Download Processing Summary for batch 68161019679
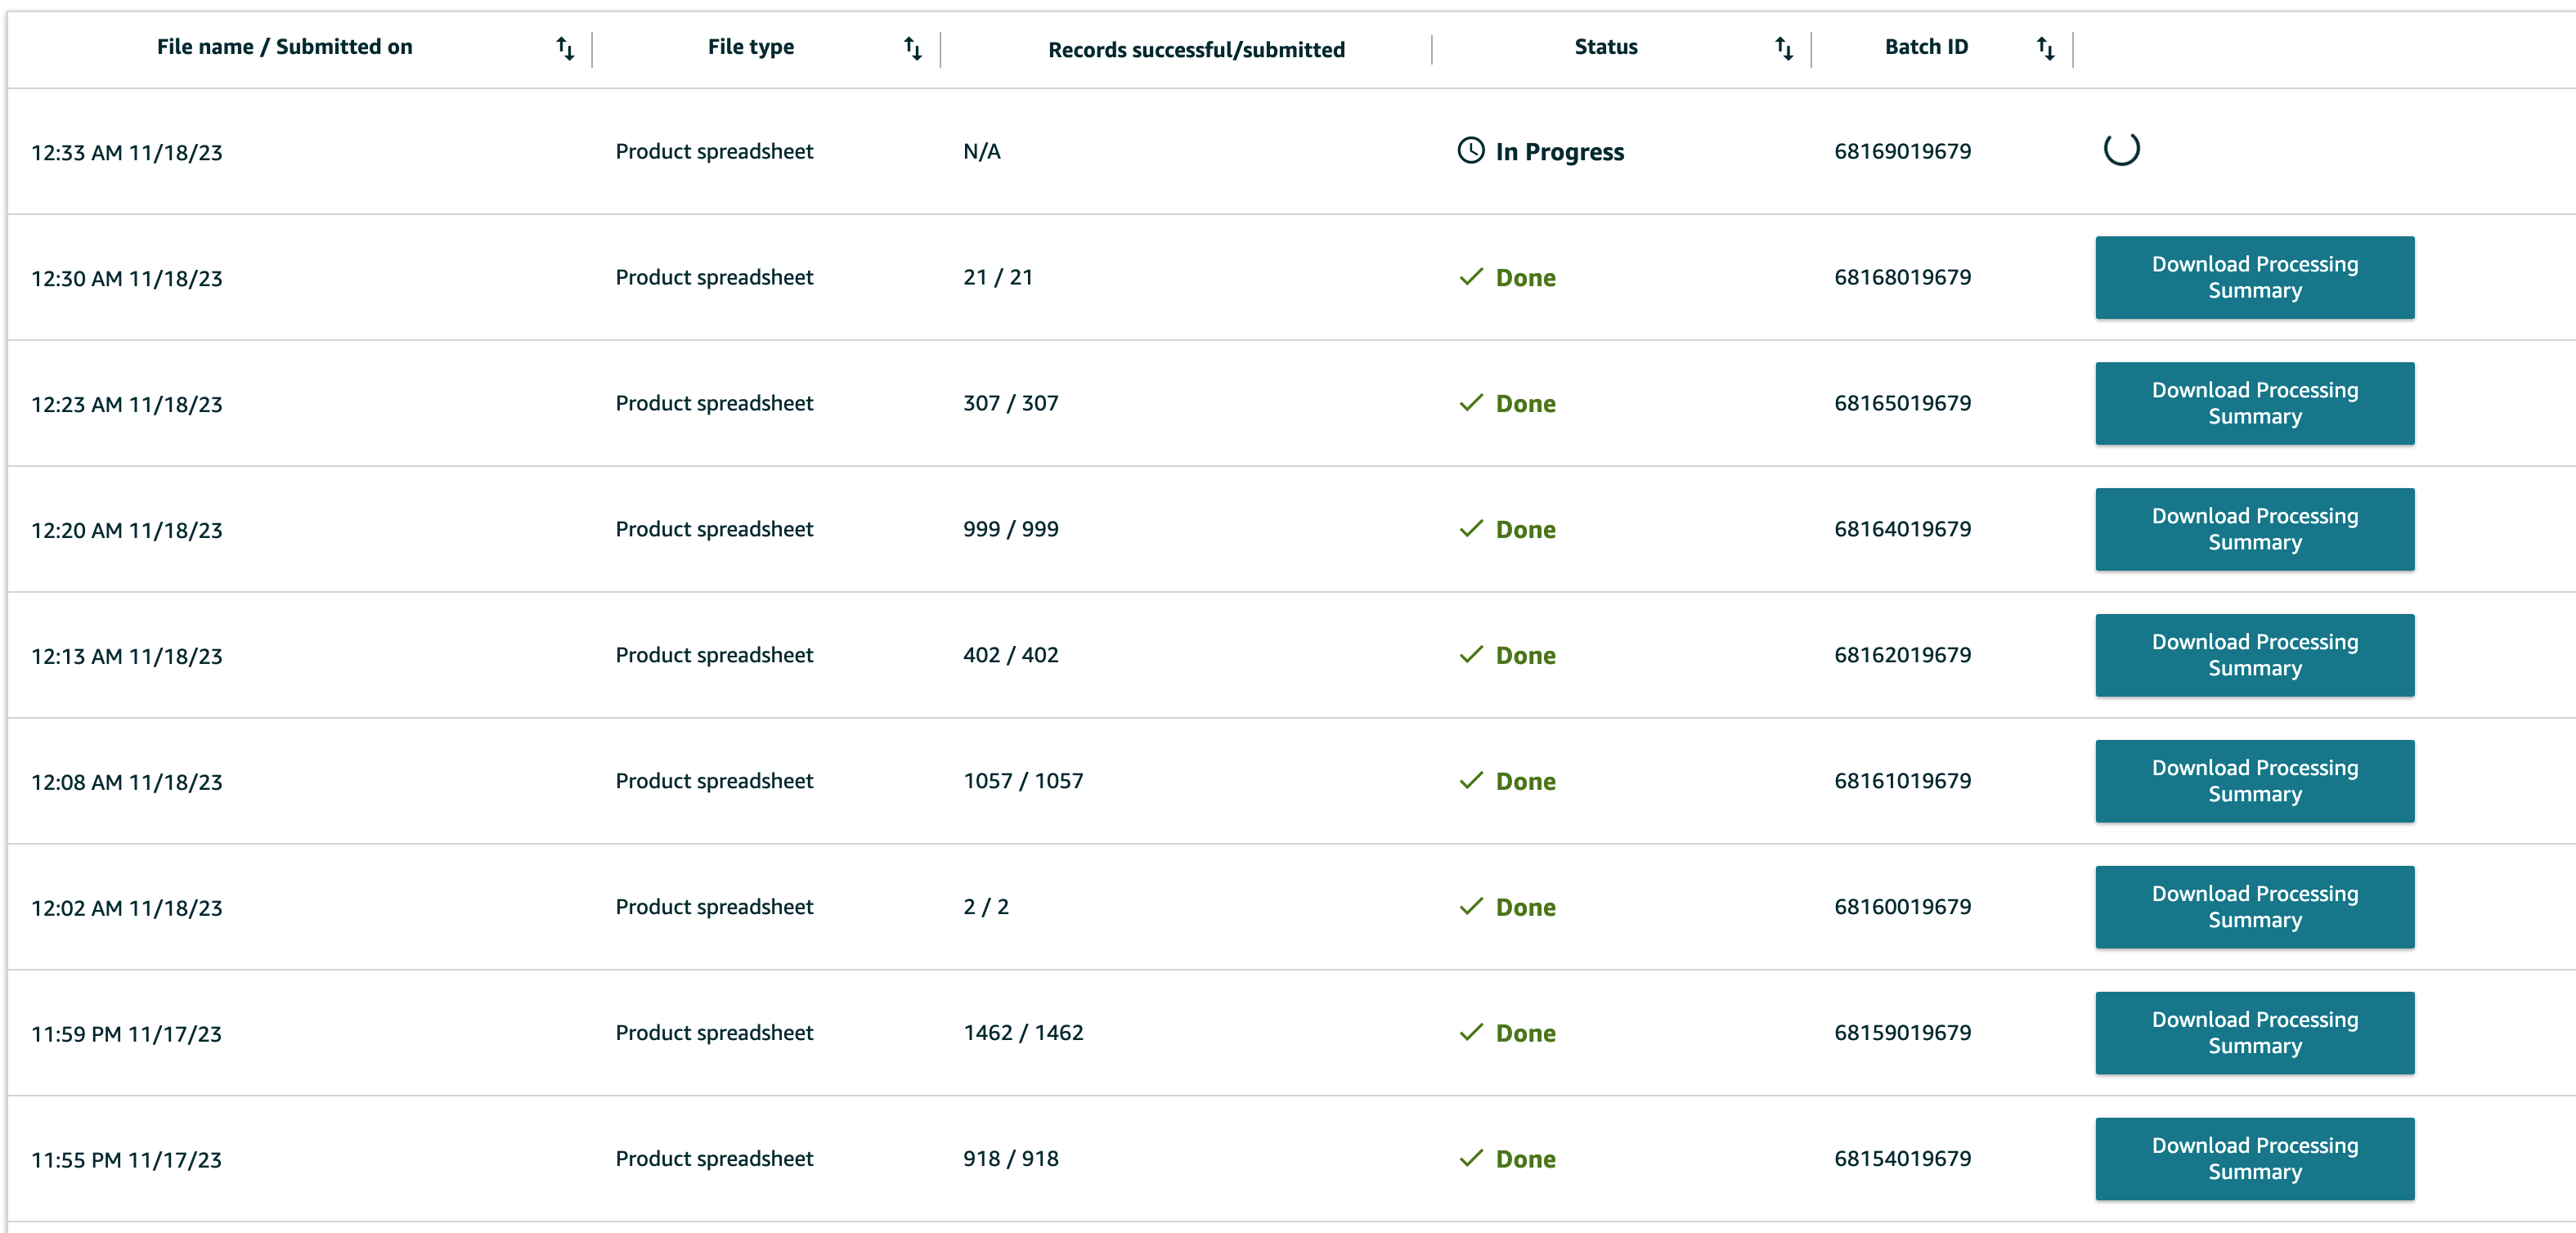The width and height of the screenshot is (2576, 1233). coord(2254,781)
